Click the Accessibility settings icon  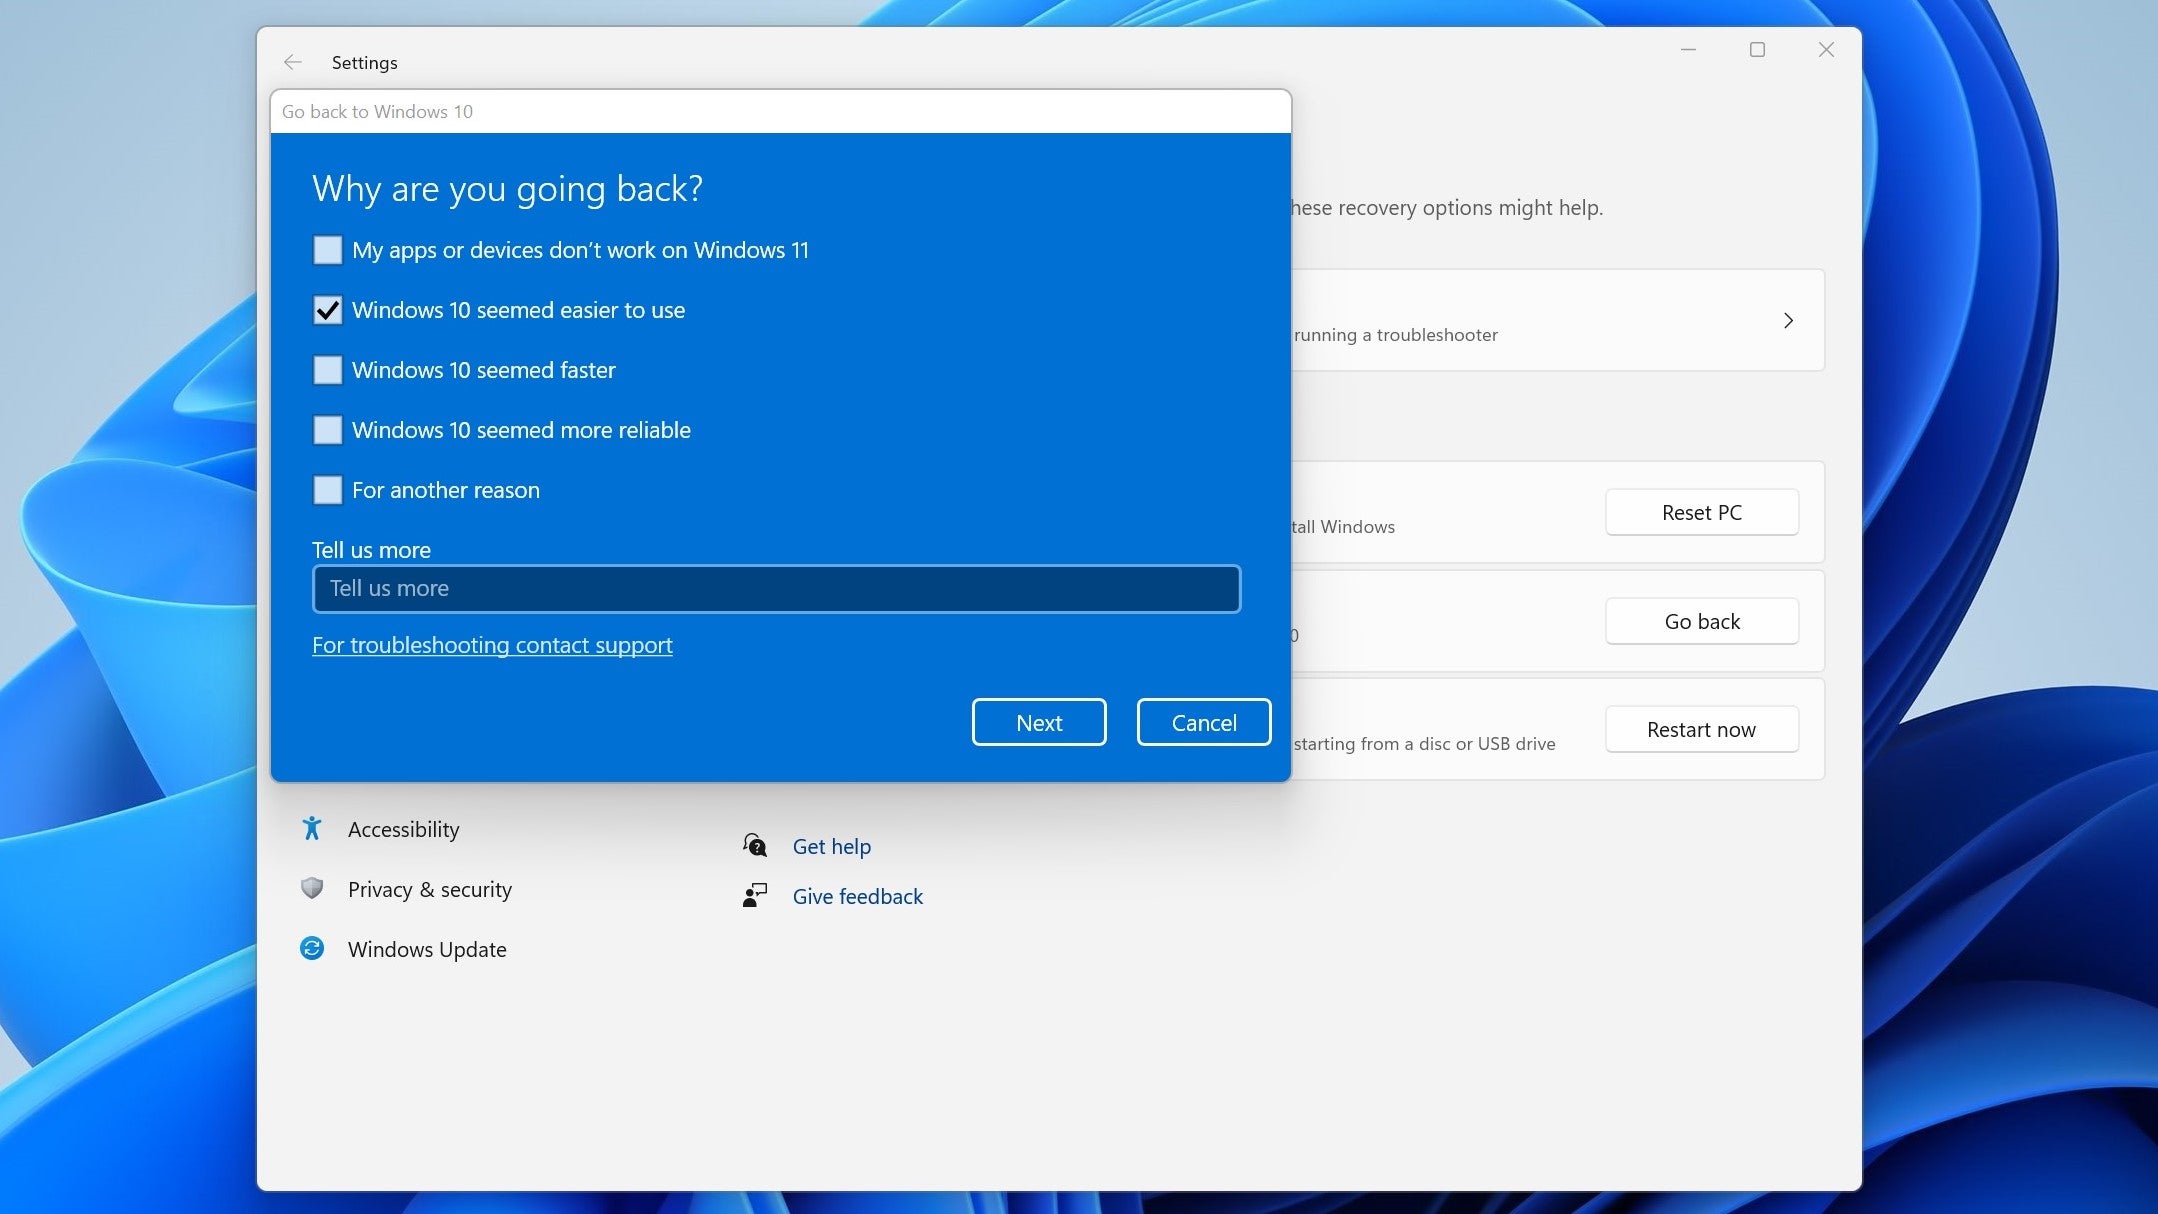311,829
